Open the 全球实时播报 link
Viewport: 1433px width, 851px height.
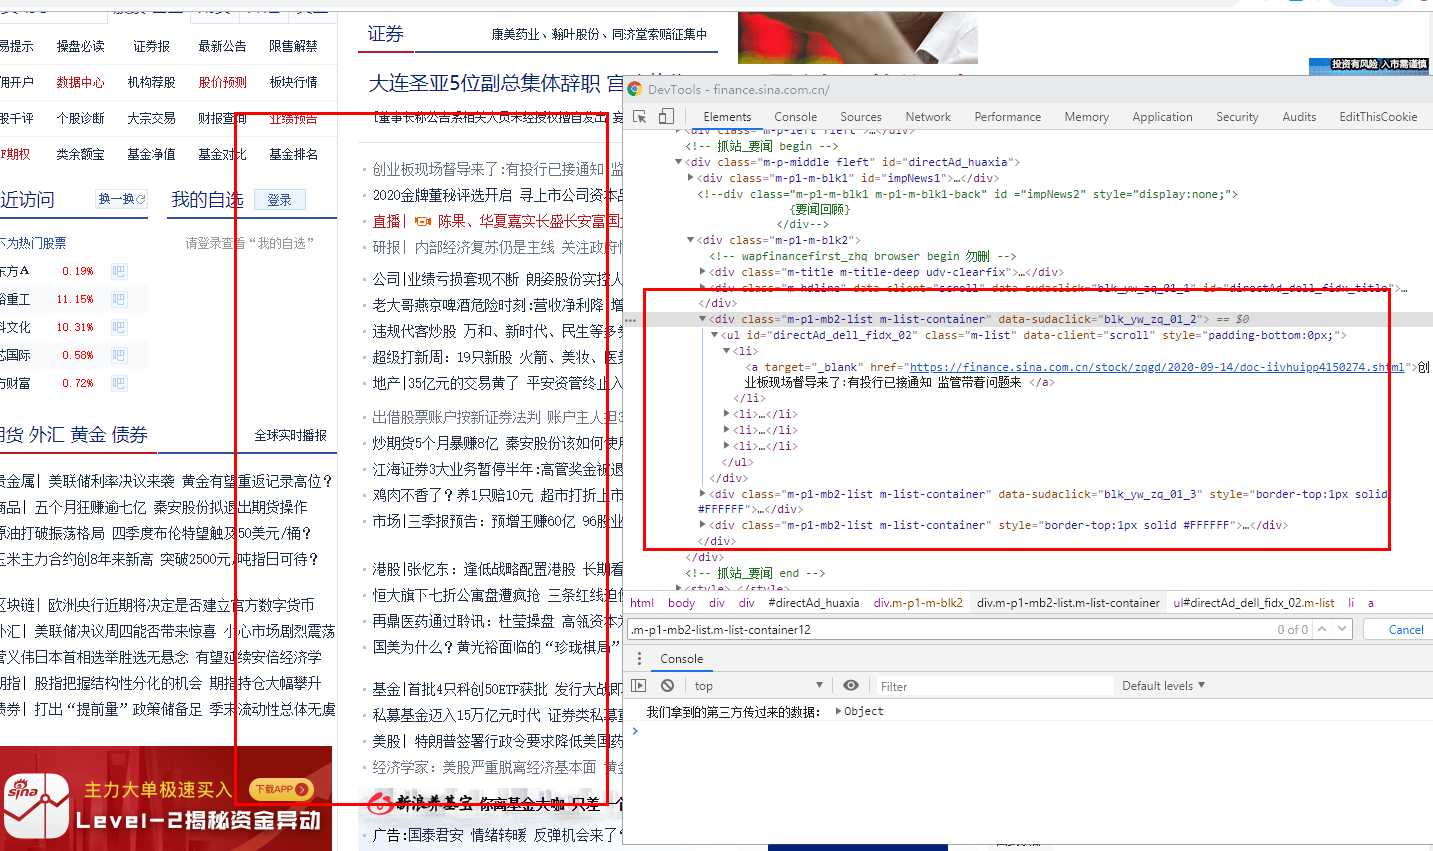click(x=290, y=436)
